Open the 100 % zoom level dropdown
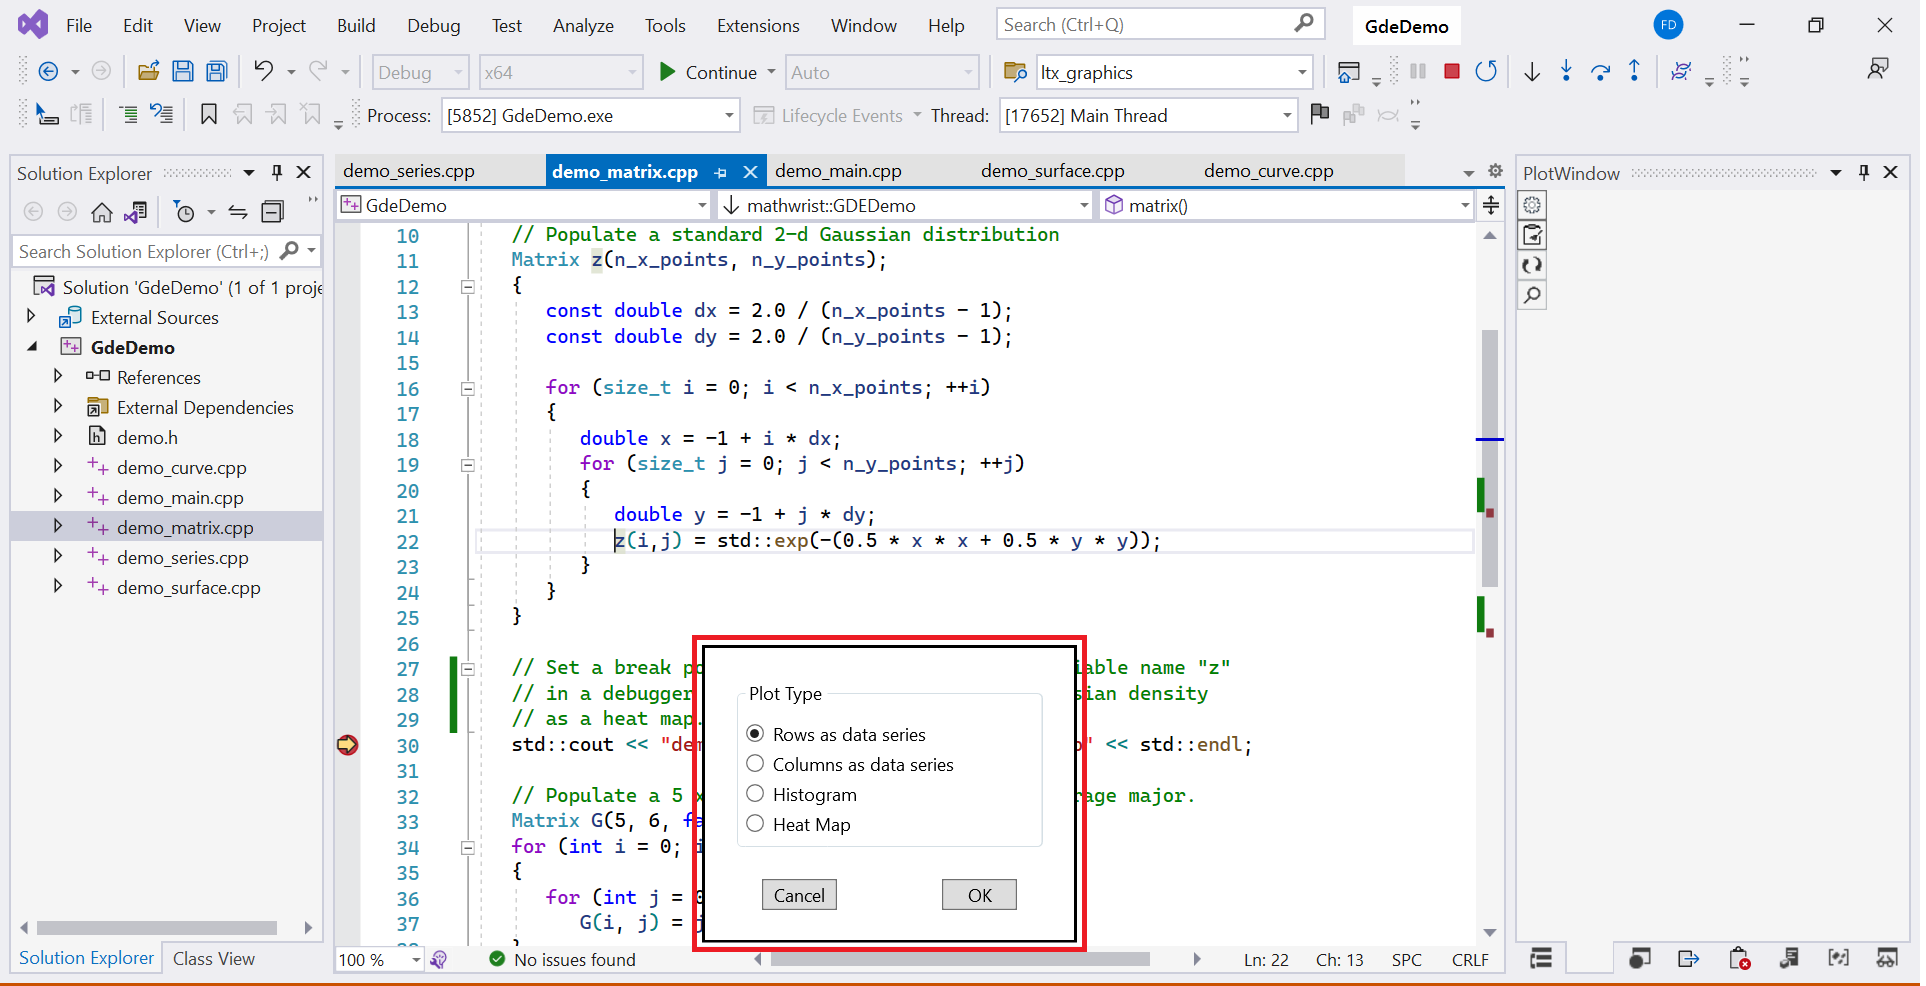Viewport: 1926px width, 986px height. click(380, 960)
